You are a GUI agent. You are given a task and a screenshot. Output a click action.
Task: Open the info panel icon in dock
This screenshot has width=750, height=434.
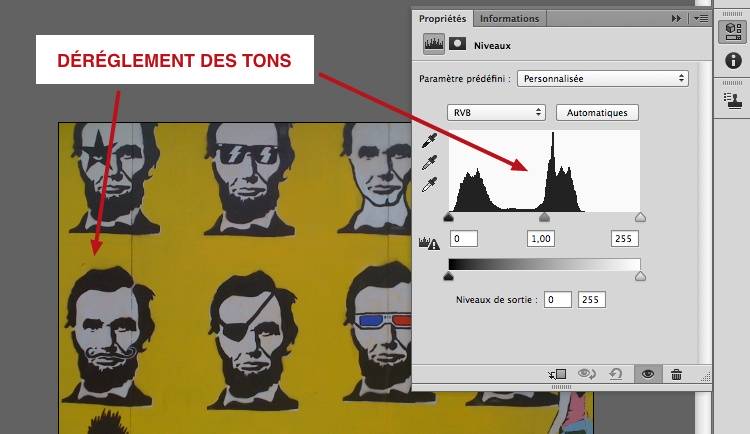coord(733,61)
